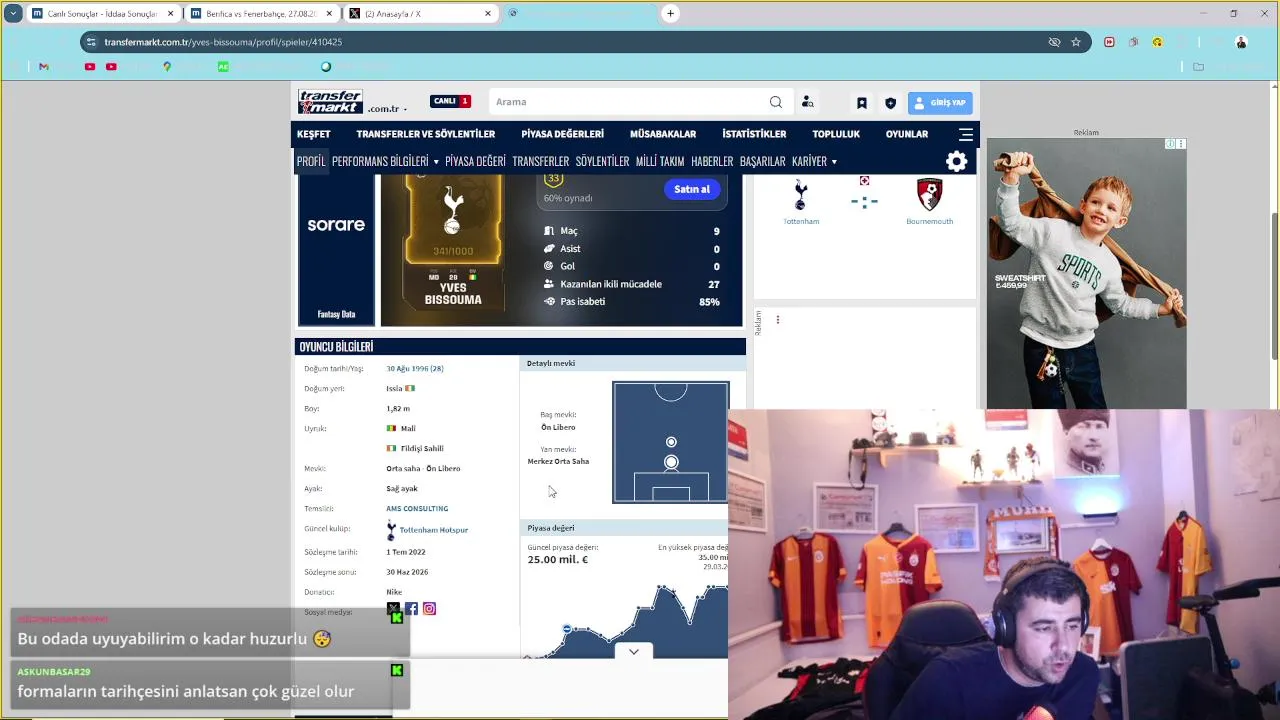
Task: Open the advanced person search icon
Action: click(807, 102)
